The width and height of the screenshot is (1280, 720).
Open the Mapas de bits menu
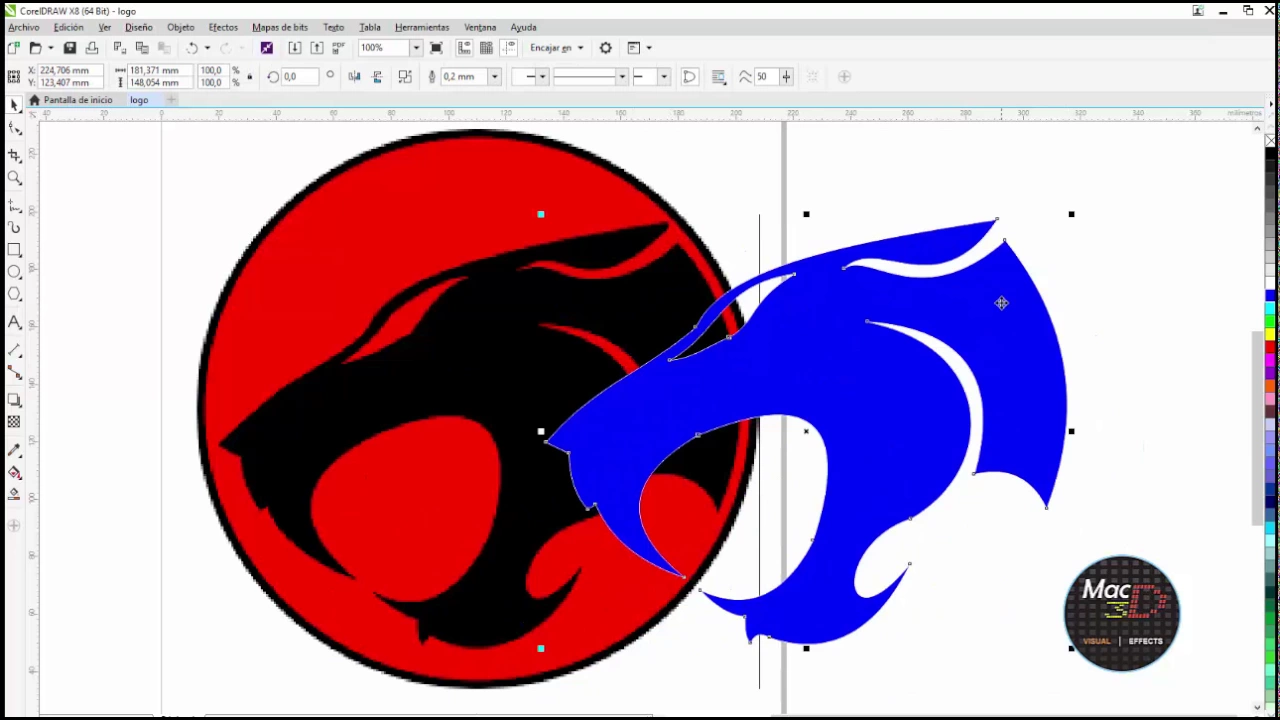[x=280, y=27]
